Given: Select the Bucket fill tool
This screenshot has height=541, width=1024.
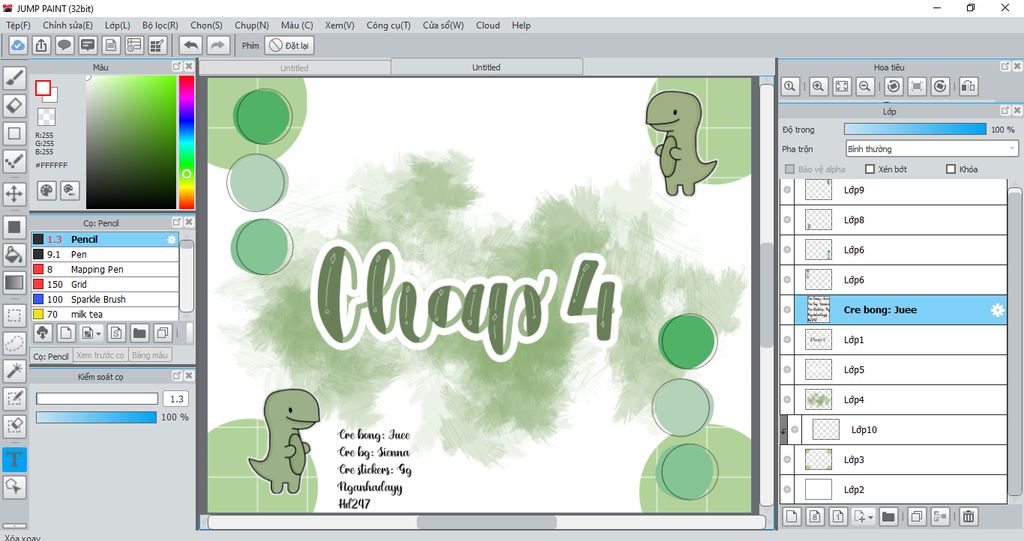Looking at the screenshot, I should point(14,255).
